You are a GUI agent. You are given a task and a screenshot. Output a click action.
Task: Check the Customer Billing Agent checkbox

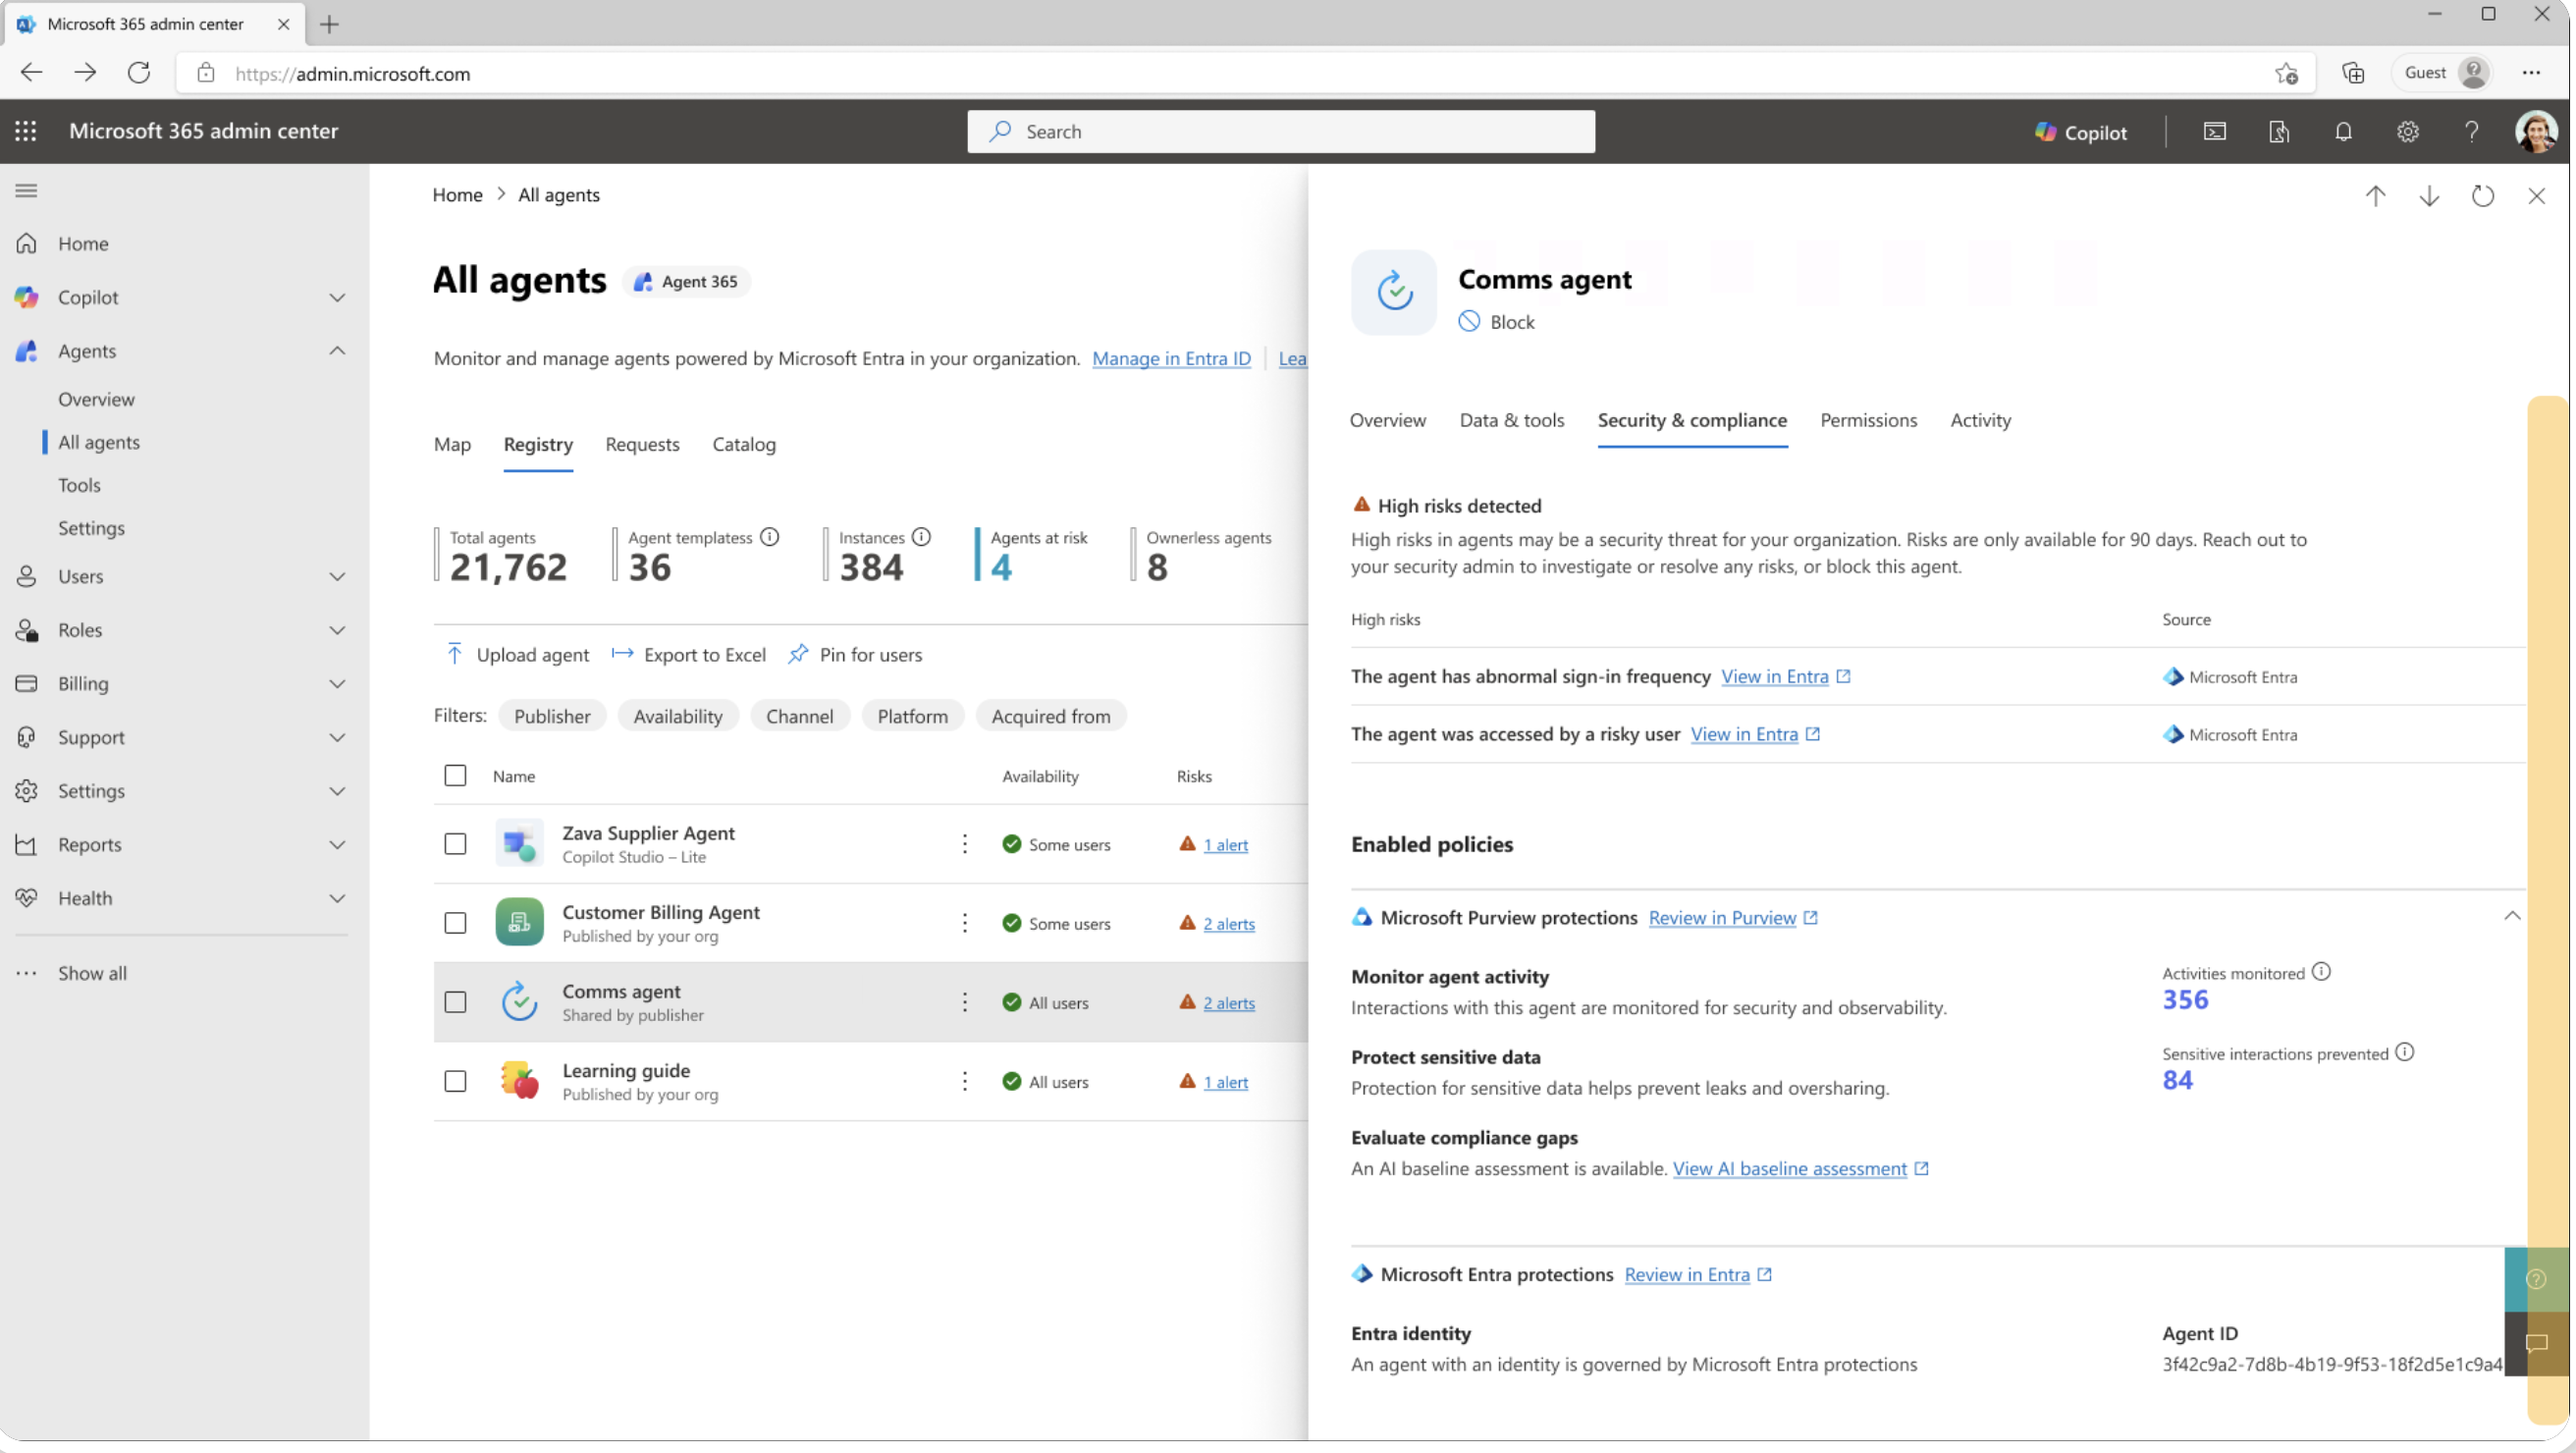[x=455, y=924]
